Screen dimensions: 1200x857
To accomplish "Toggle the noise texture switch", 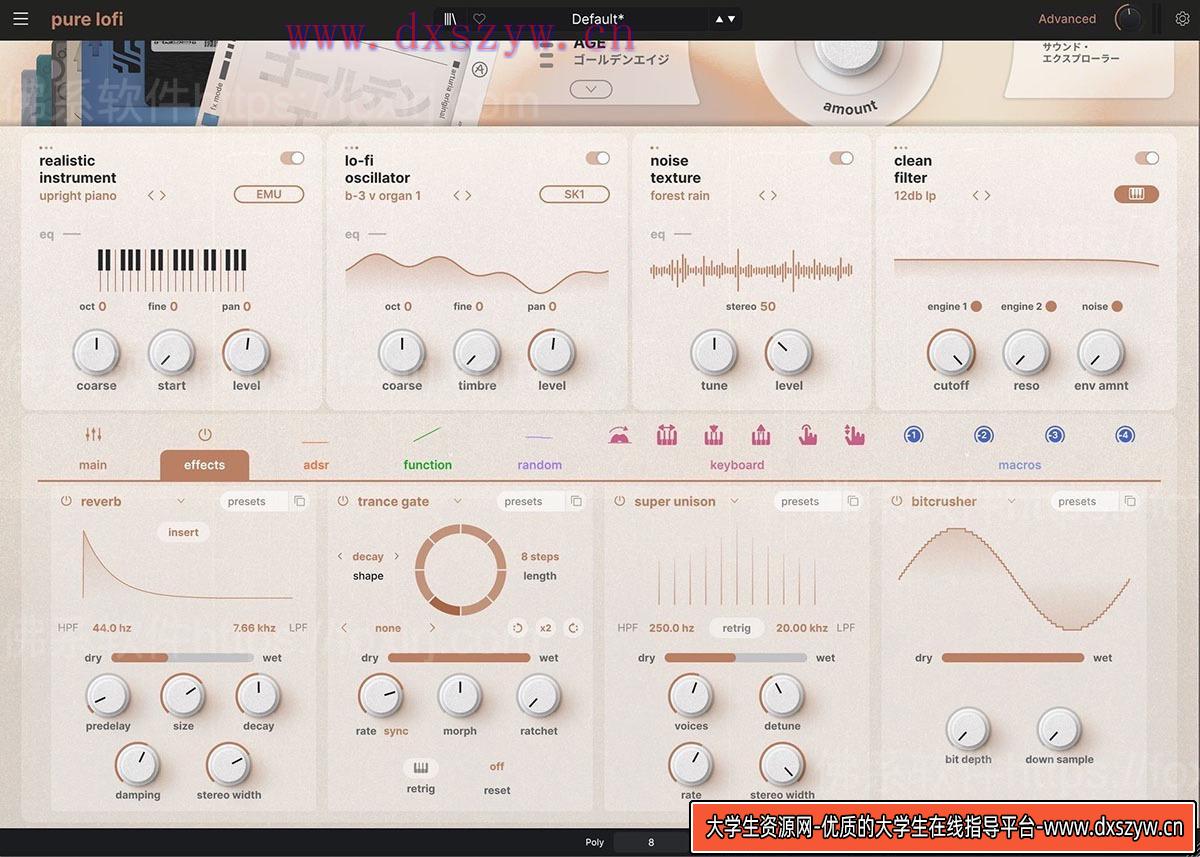I will pyautogui.click(x=841, y=158).
